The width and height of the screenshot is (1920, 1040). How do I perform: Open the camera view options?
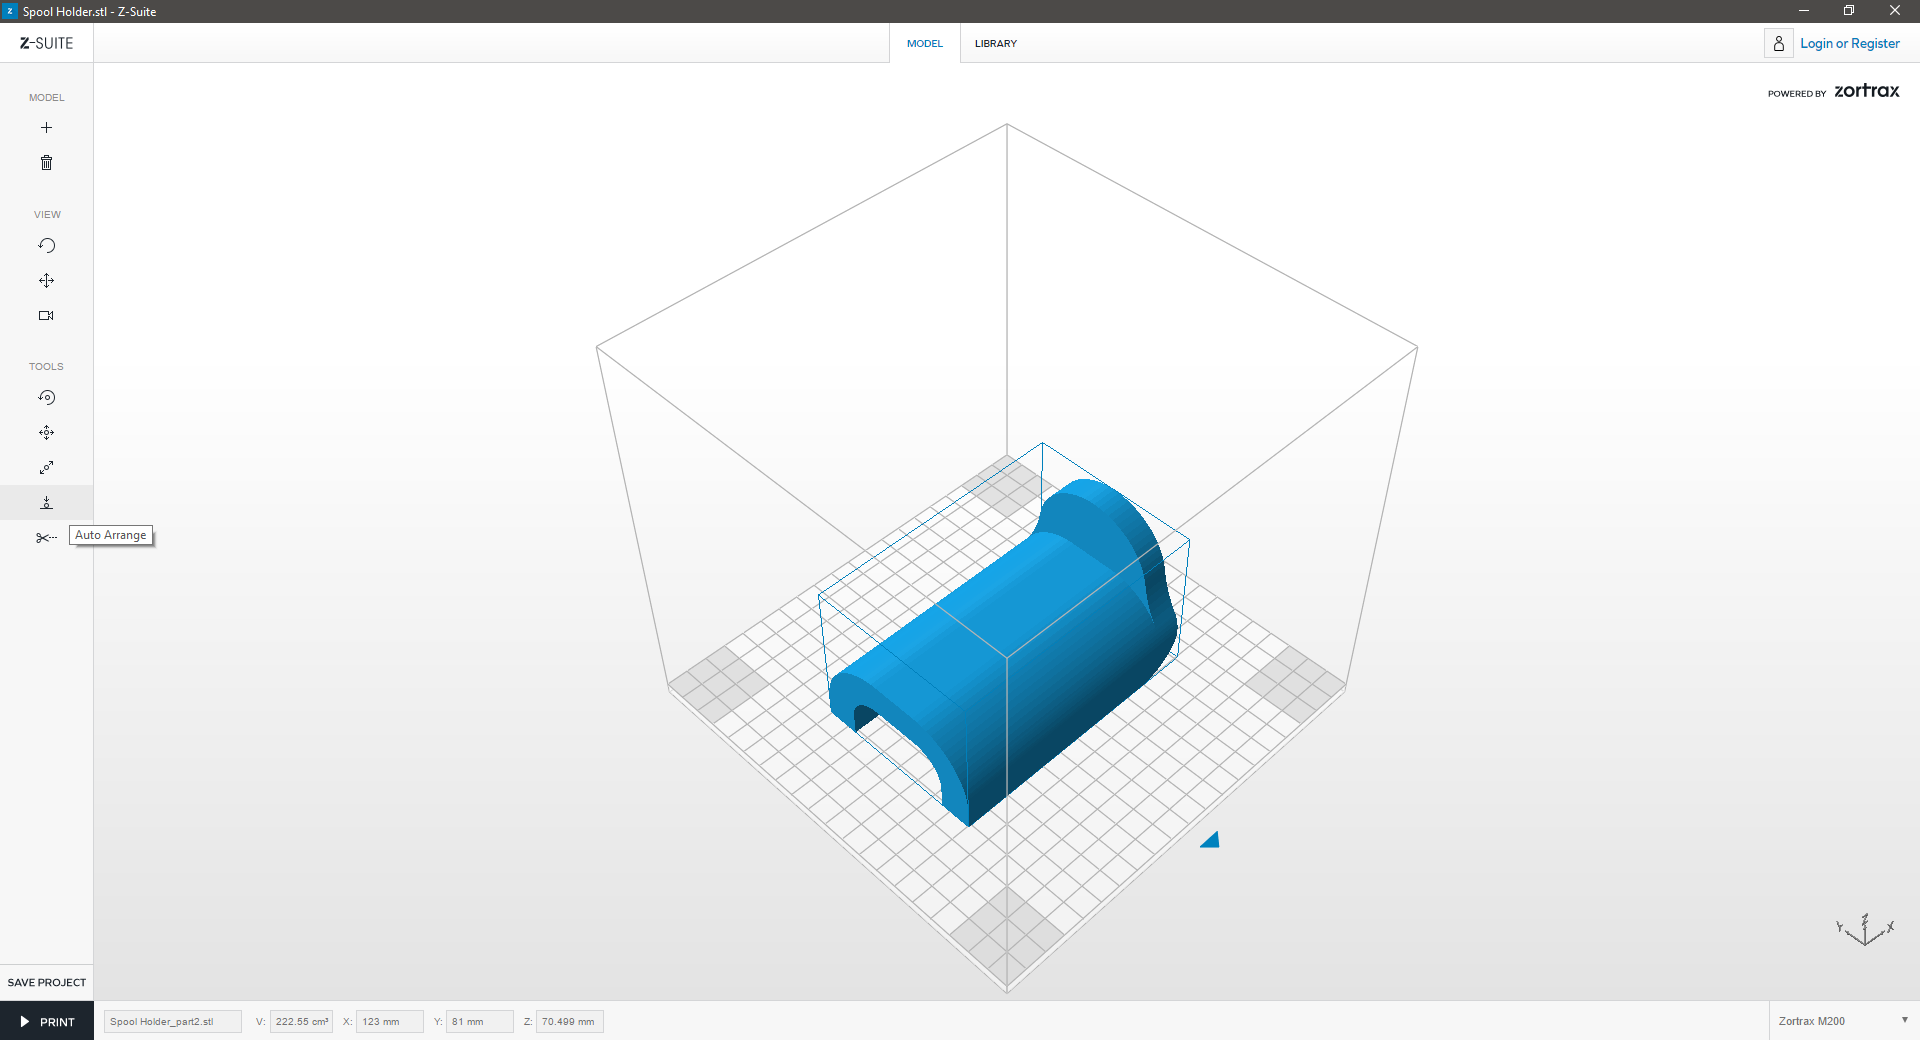tap(46, 316)
